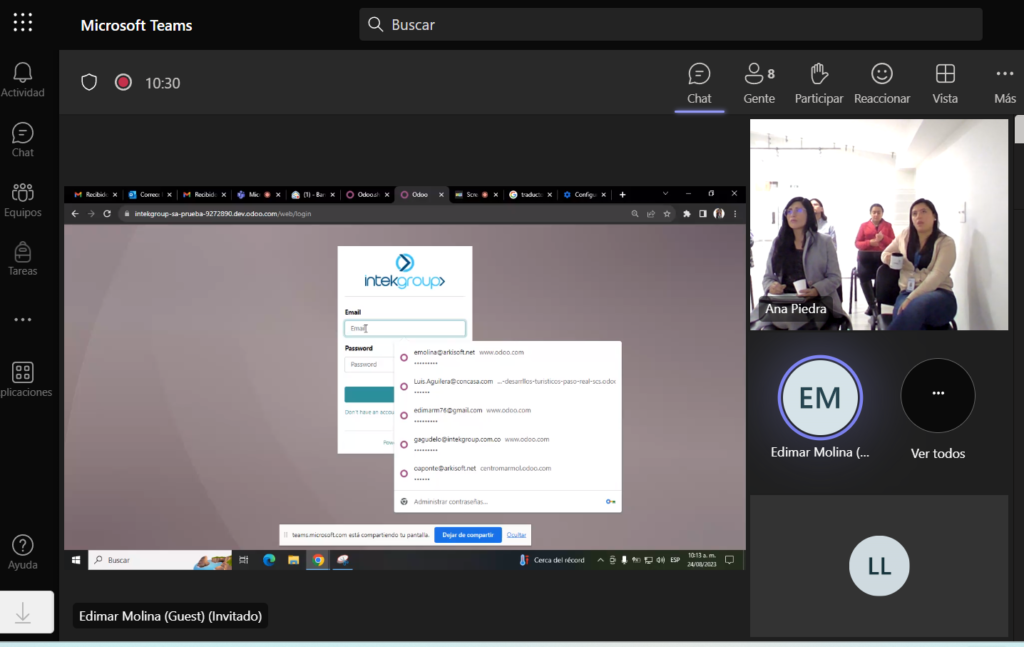Launch Microsoft Edge from the taskbar
The height and width of the screenshot is (647, 1024).
click(x=268, y=560)
